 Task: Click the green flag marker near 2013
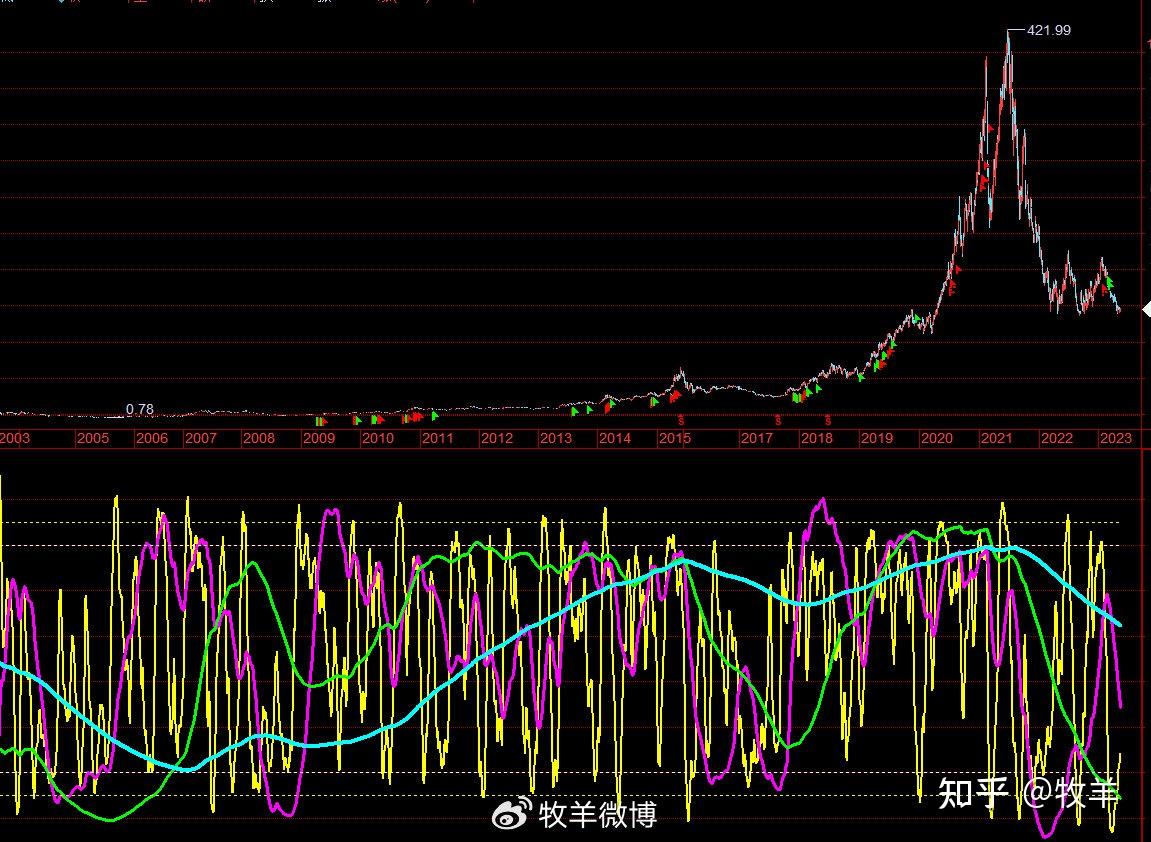tap(575, 411)
